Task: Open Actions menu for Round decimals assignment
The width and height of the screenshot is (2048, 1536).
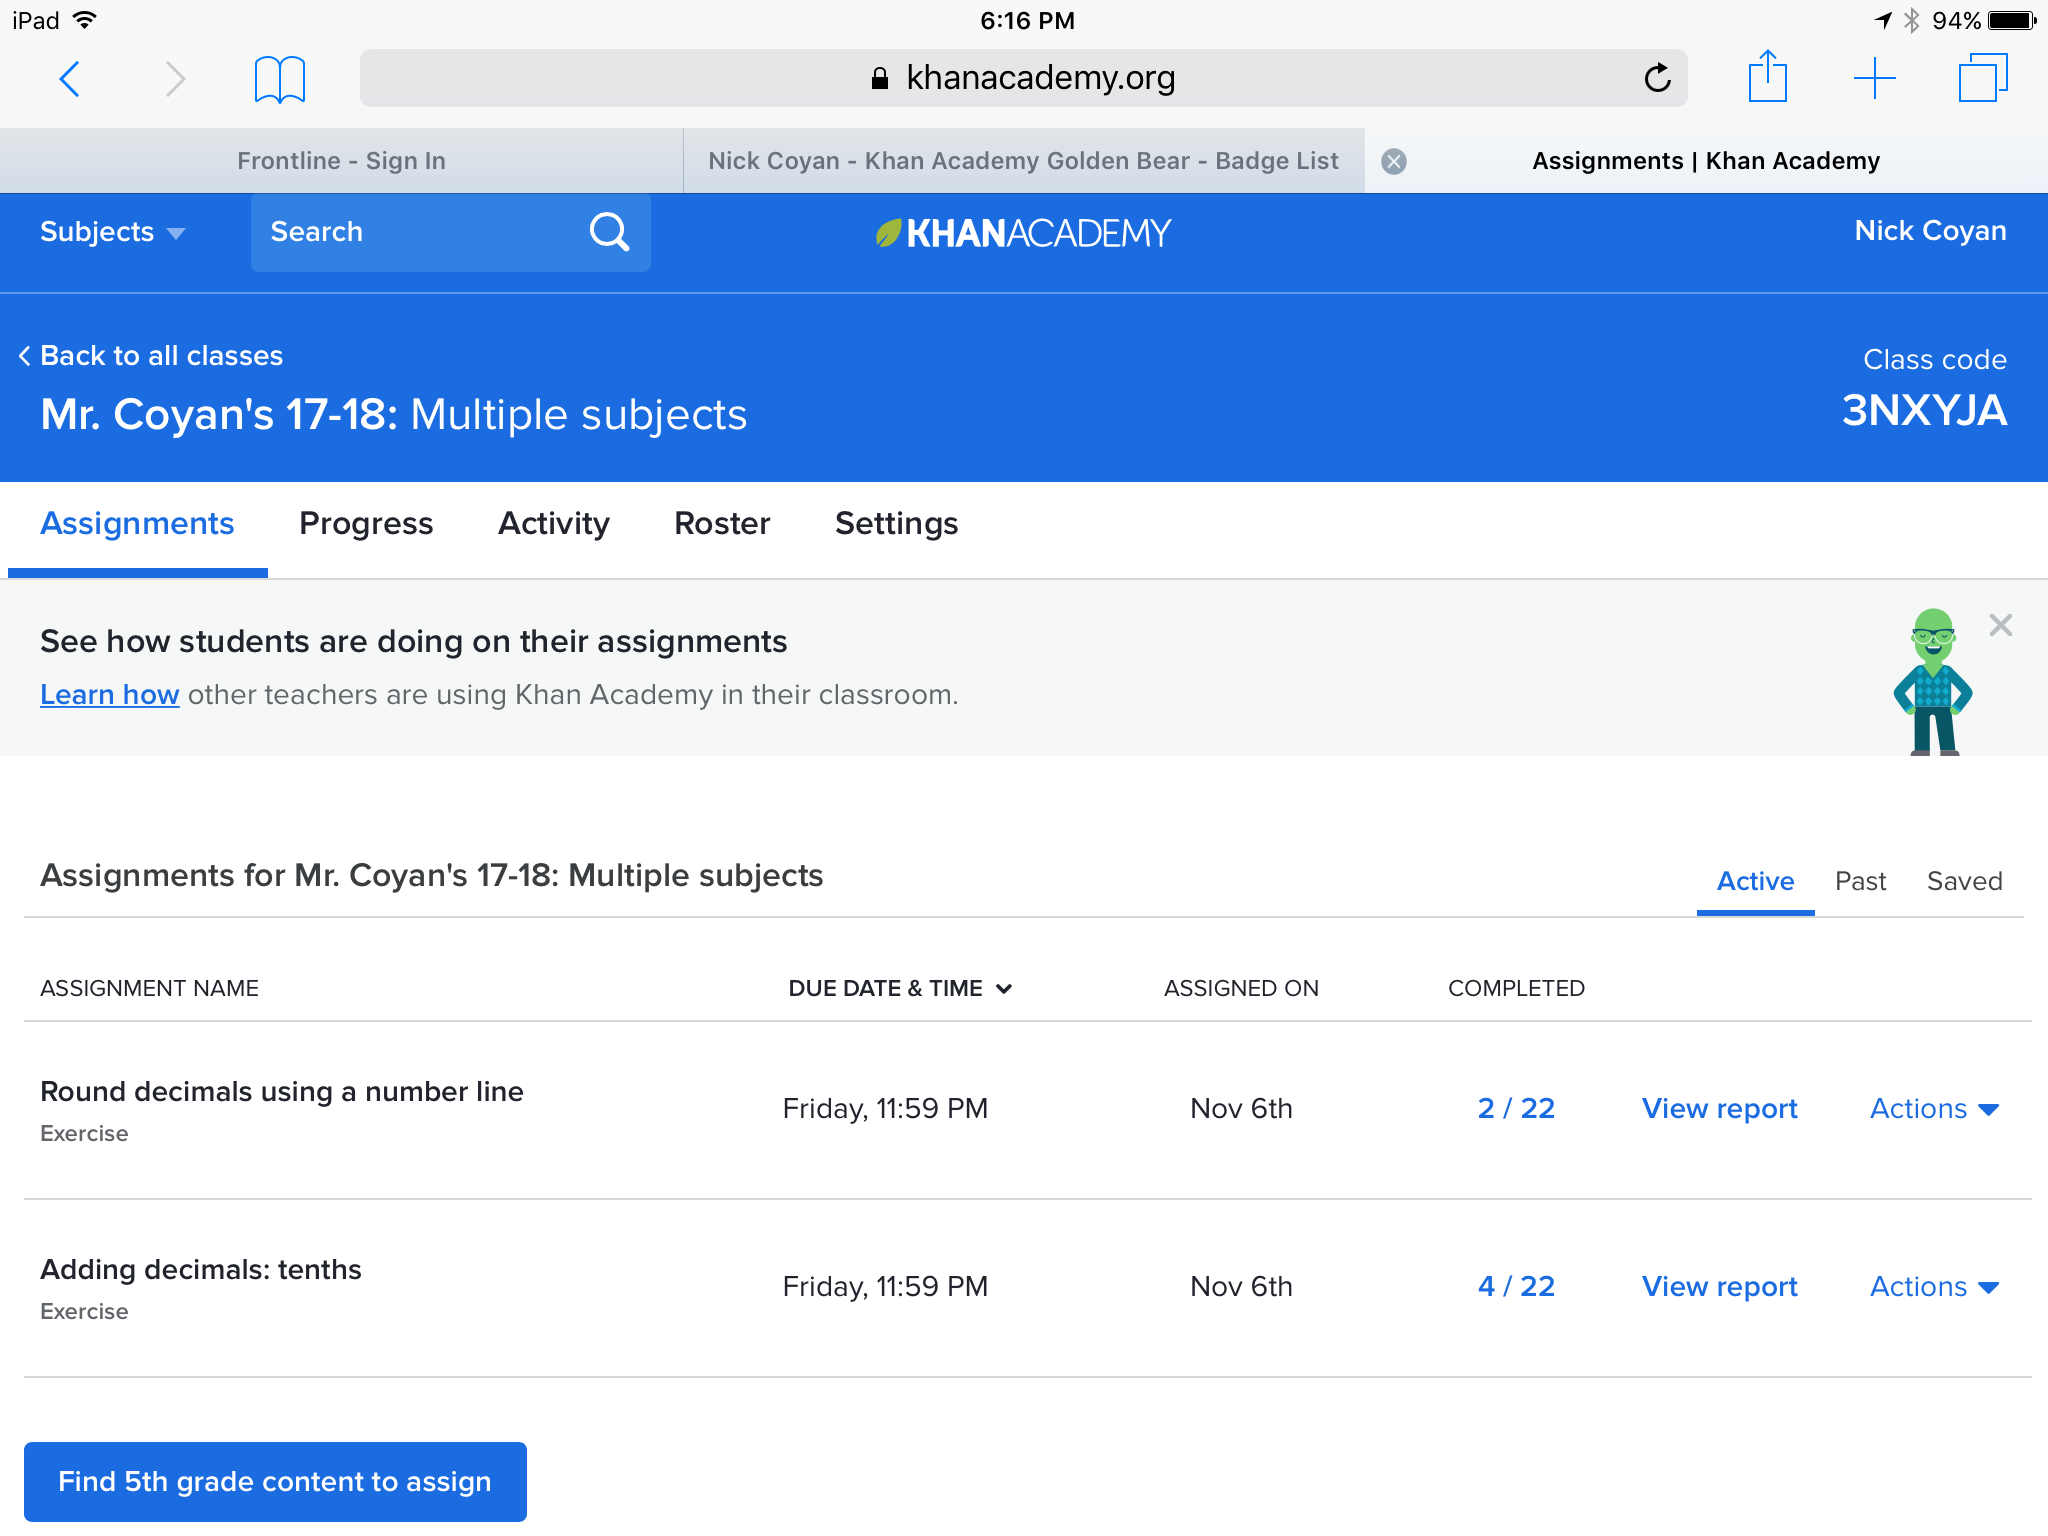Action: (x=1933, y=1108)
